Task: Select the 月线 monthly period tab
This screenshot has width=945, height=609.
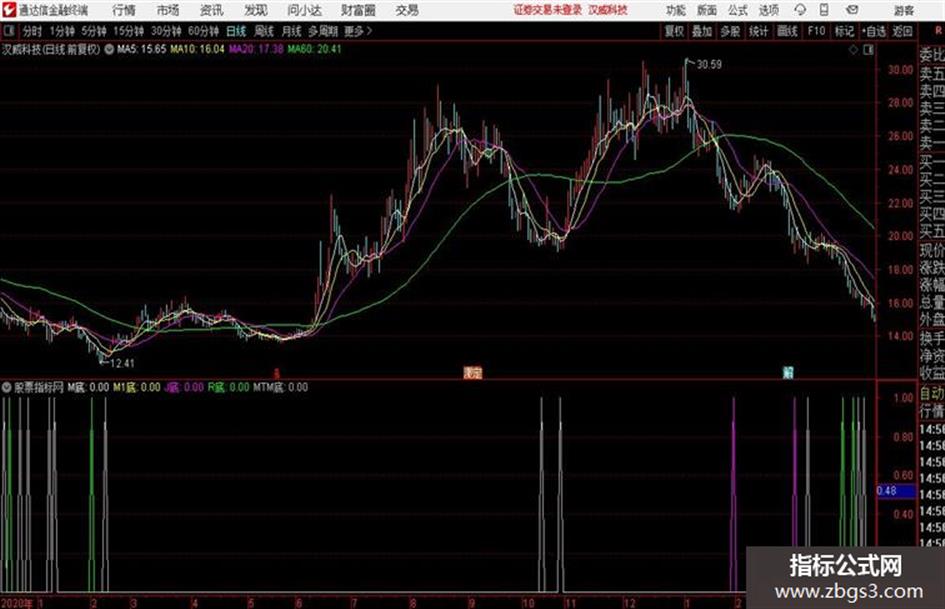Action: point(292,31)
